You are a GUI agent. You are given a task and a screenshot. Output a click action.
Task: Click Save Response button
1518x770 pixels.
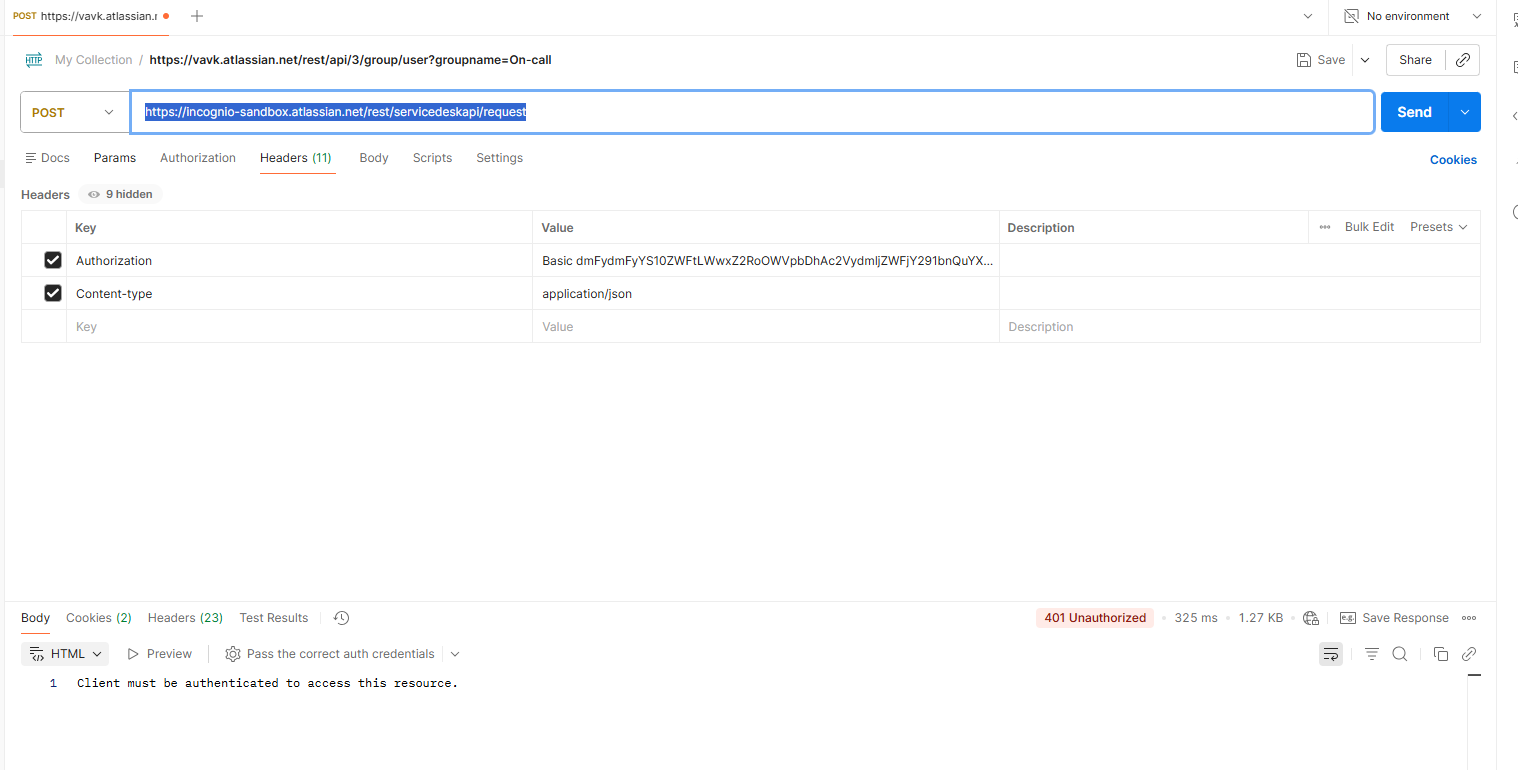[x=1394, y=618]
